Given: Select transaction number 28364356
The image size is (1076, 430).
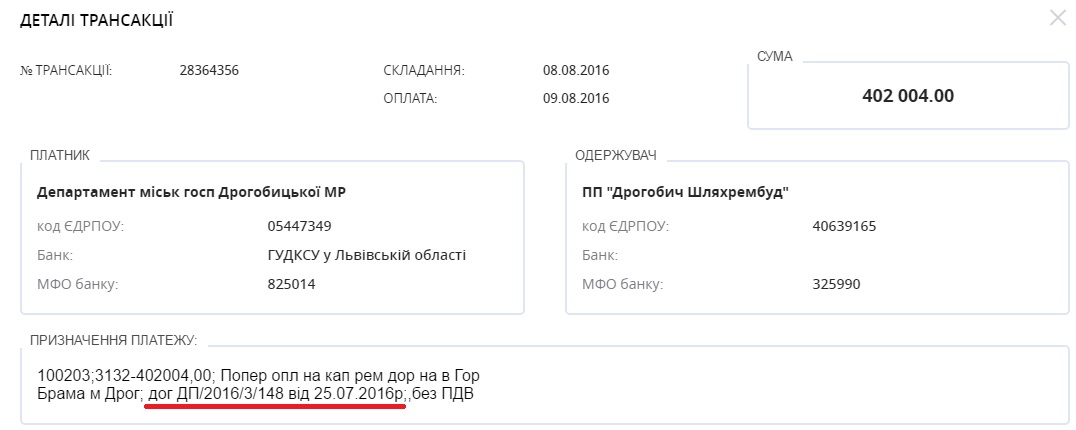Looking at the screenshot, I should coord(209,71).
